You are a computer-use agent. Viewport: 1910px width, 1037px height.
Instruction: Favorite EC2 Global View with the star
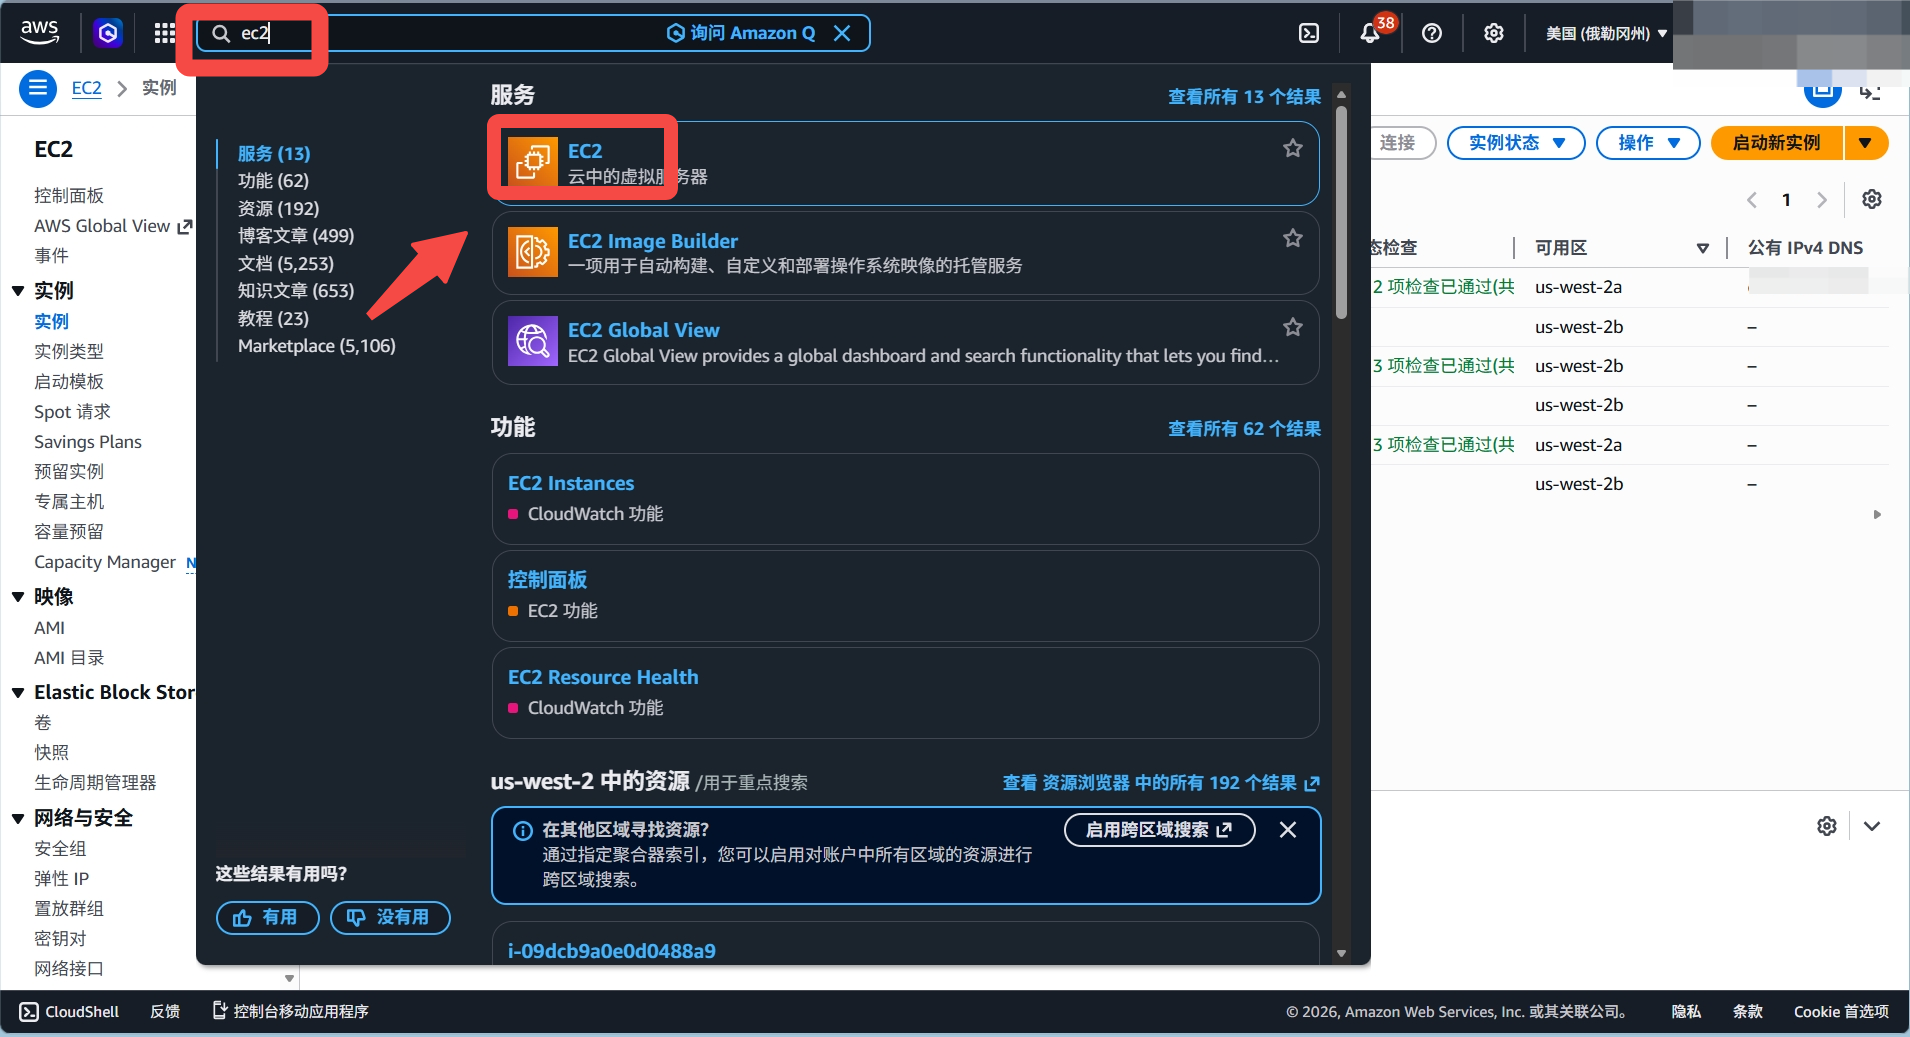1293,327
